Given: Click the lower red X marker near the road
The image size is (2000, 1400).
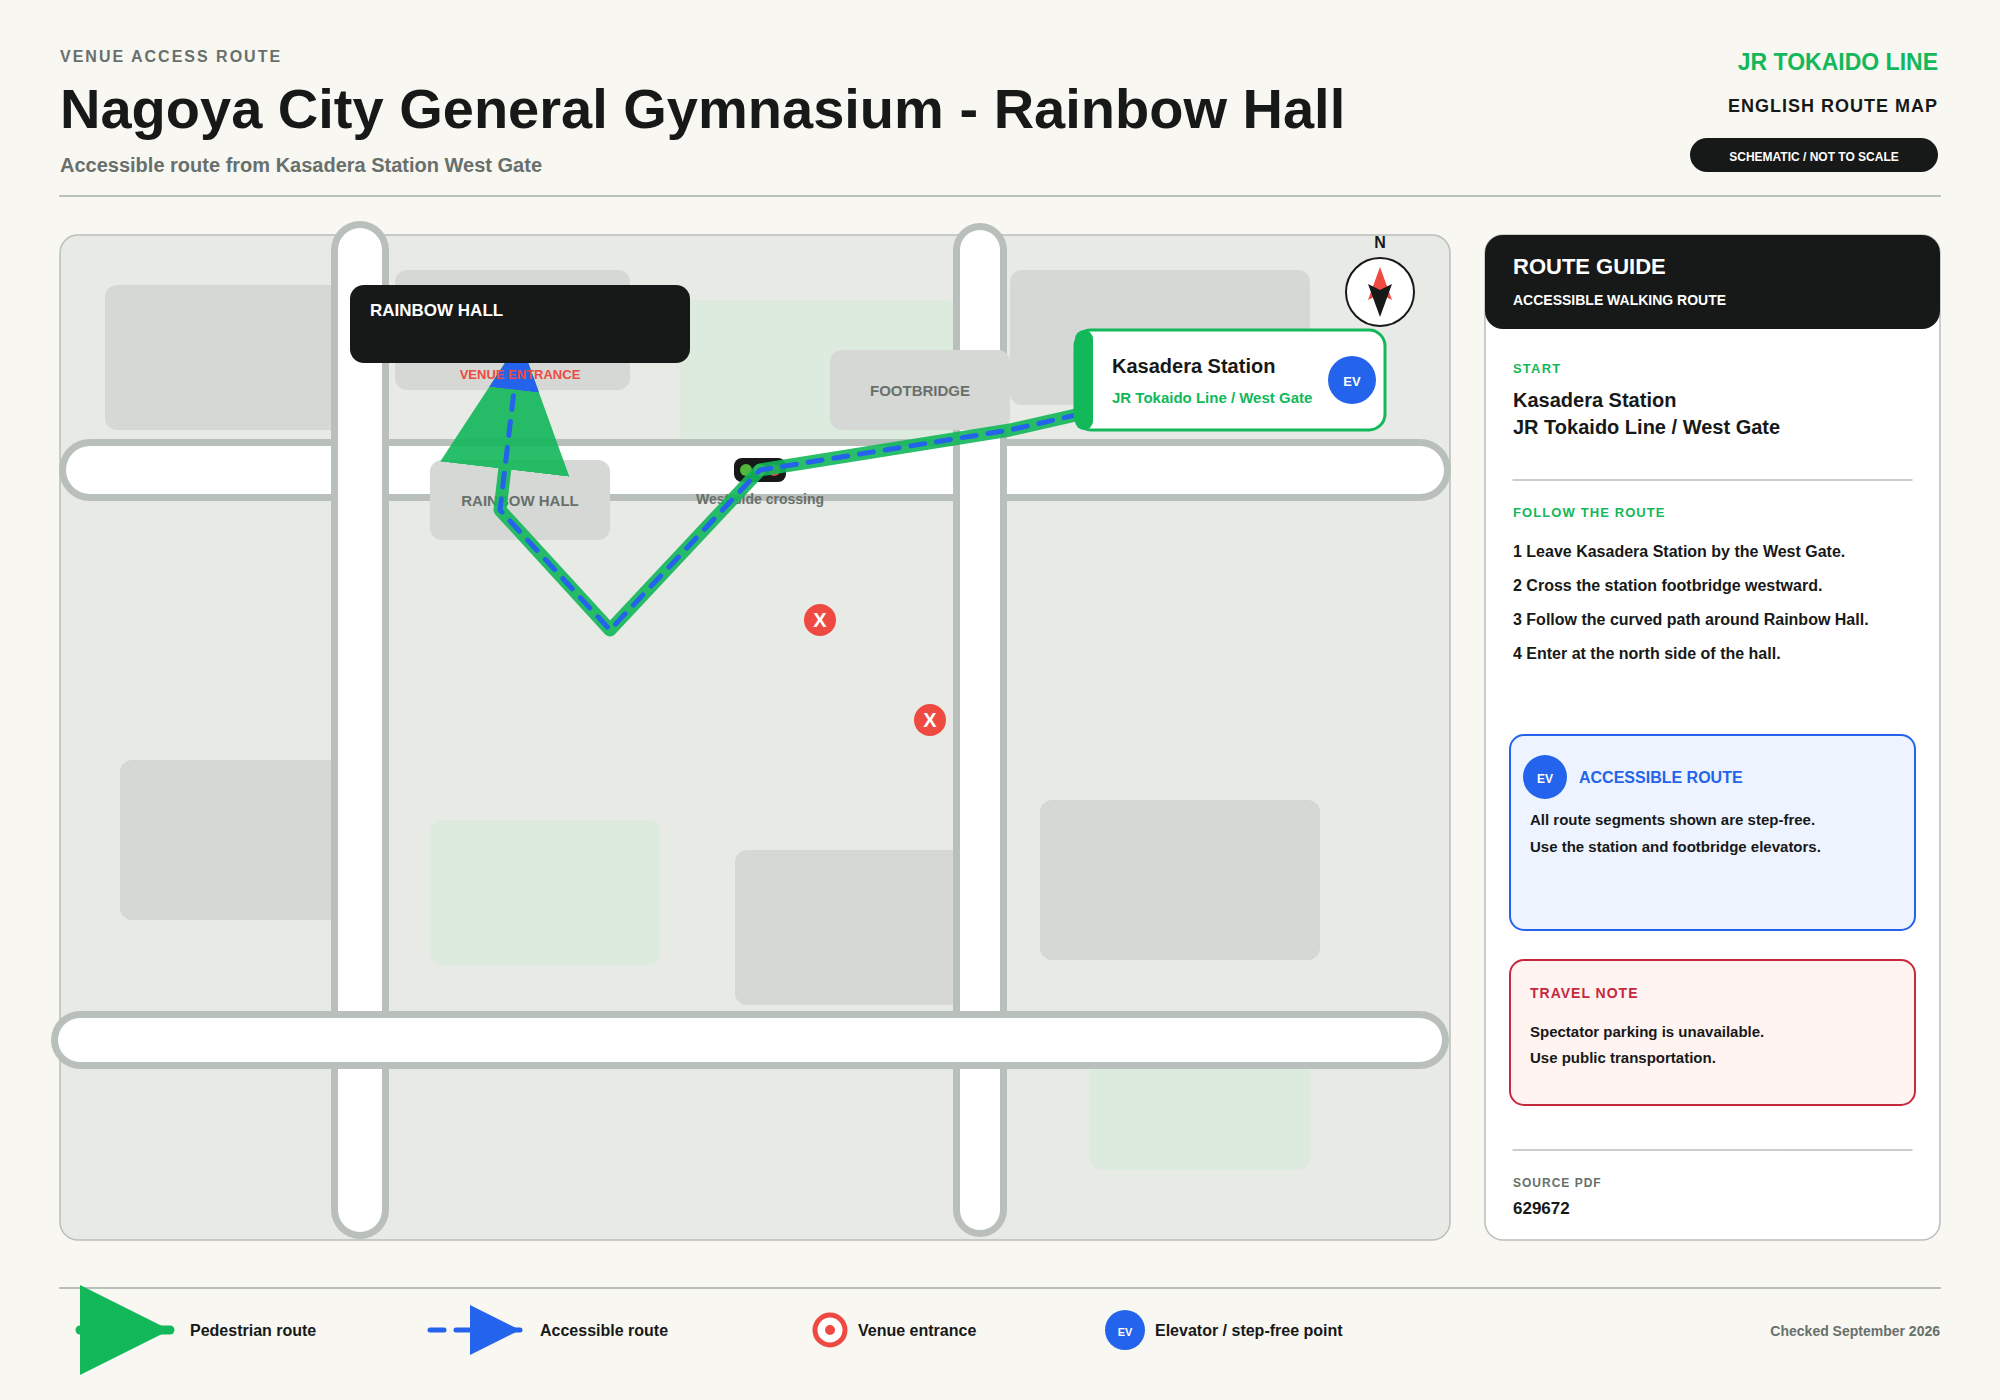Looking at the screenshot, I should (930, 720).
